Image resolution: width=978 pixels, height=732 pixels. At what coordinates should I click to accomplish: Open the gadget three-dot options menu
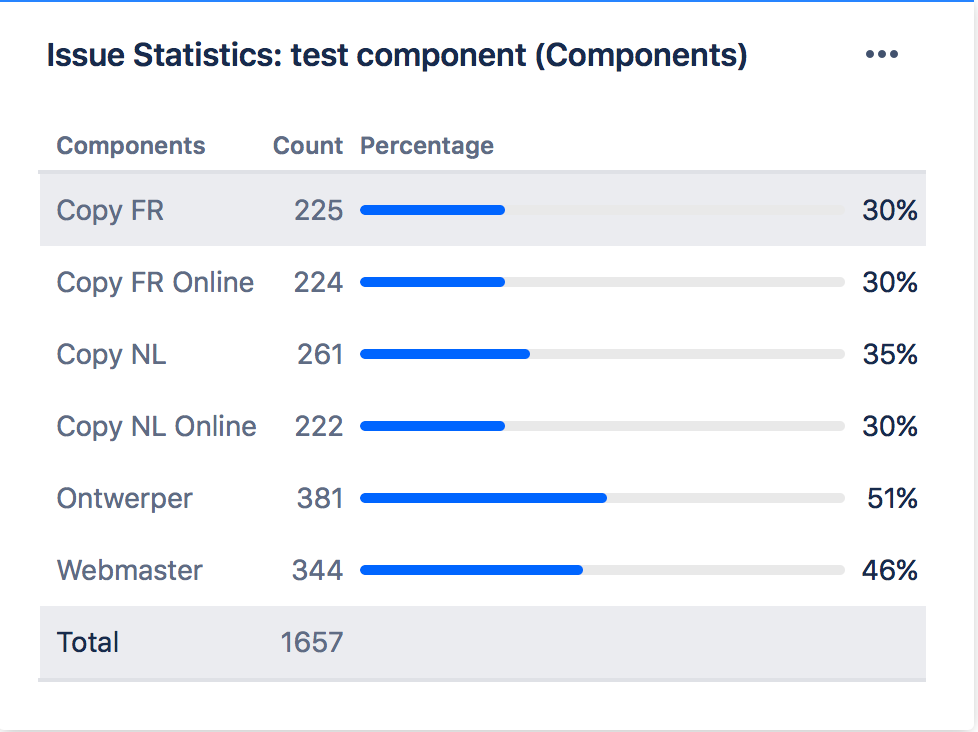point(881,54)
